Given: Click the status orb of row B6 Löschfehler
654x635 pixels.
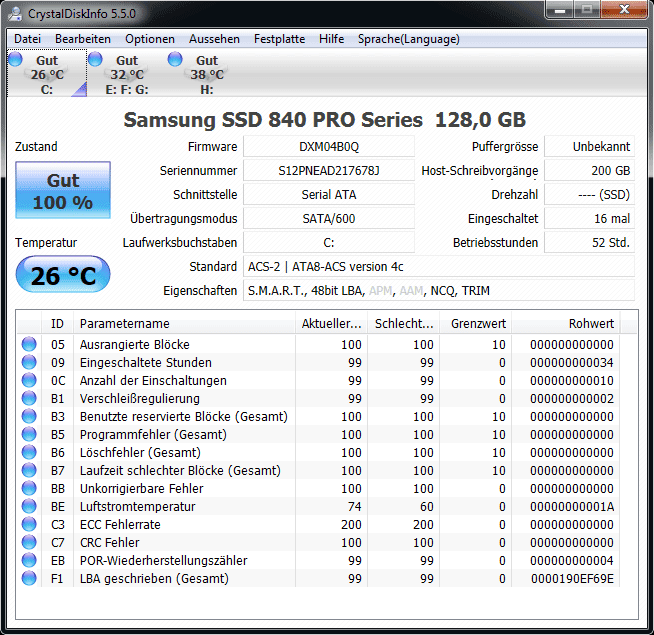Looking at the screenshot, I should click(29, 452).
